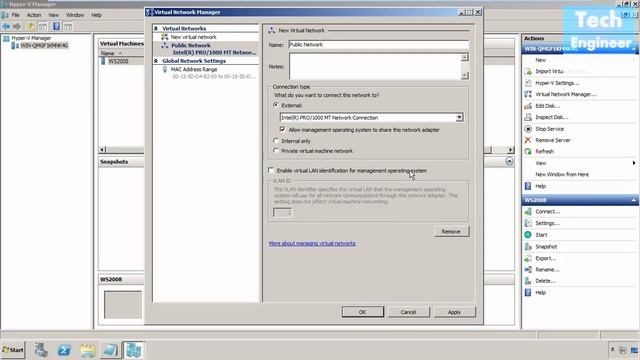Collapse the WS2008 actions section

(x=633, y=200)
